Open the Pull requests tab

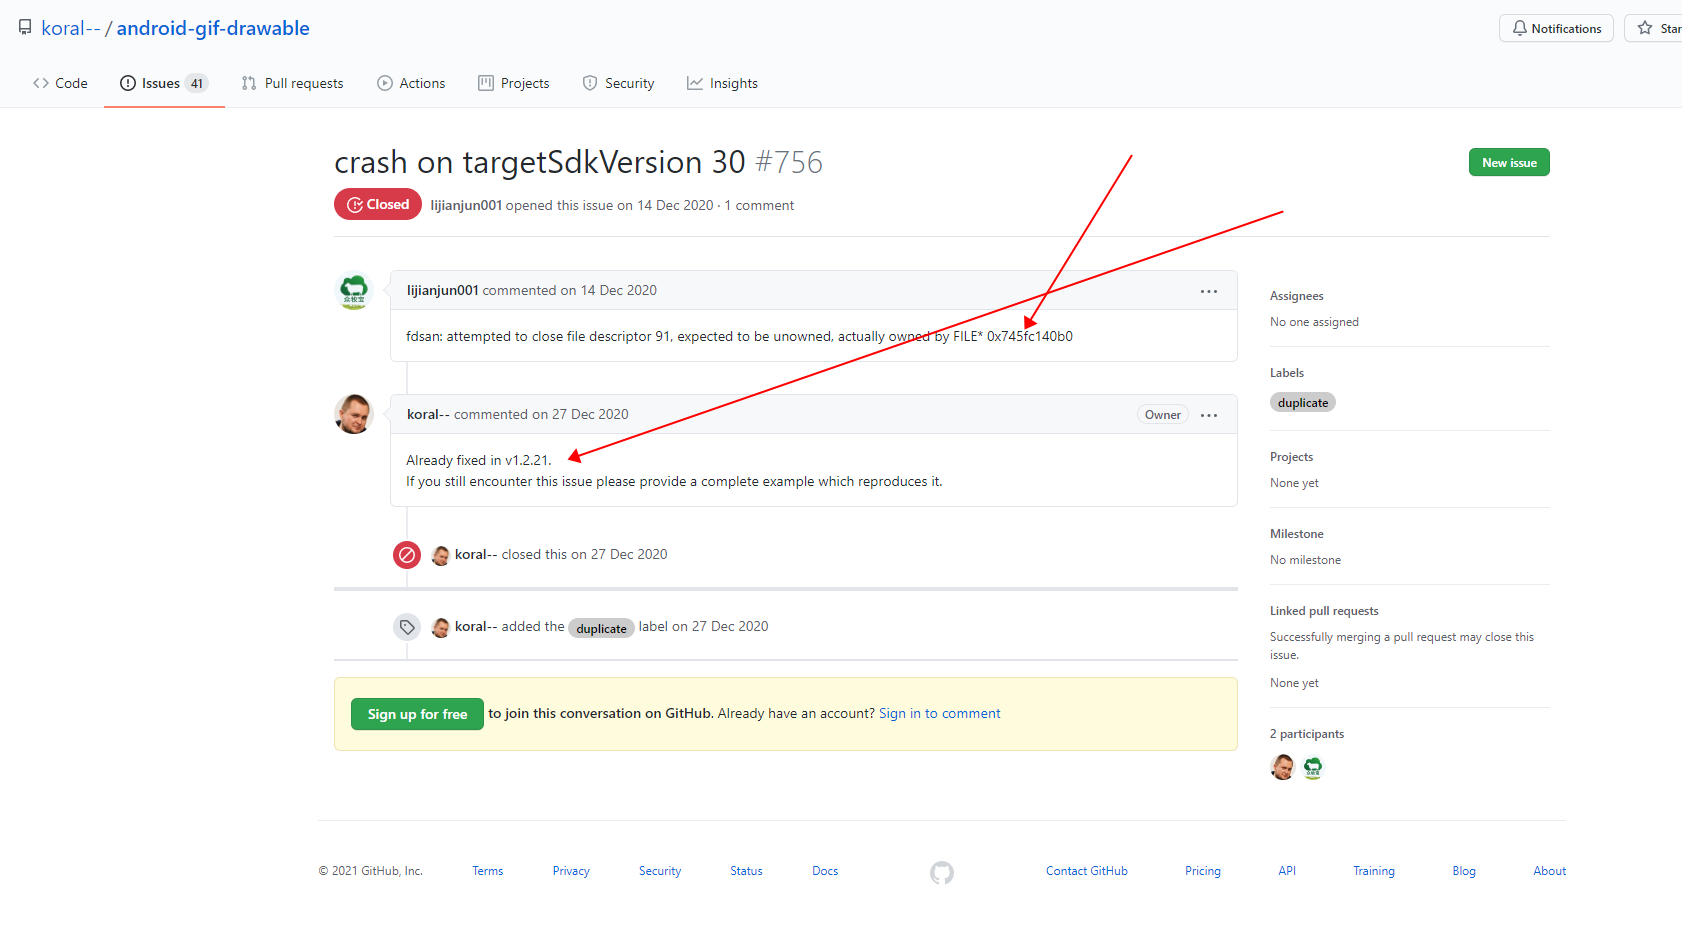[x=292, y=83]
